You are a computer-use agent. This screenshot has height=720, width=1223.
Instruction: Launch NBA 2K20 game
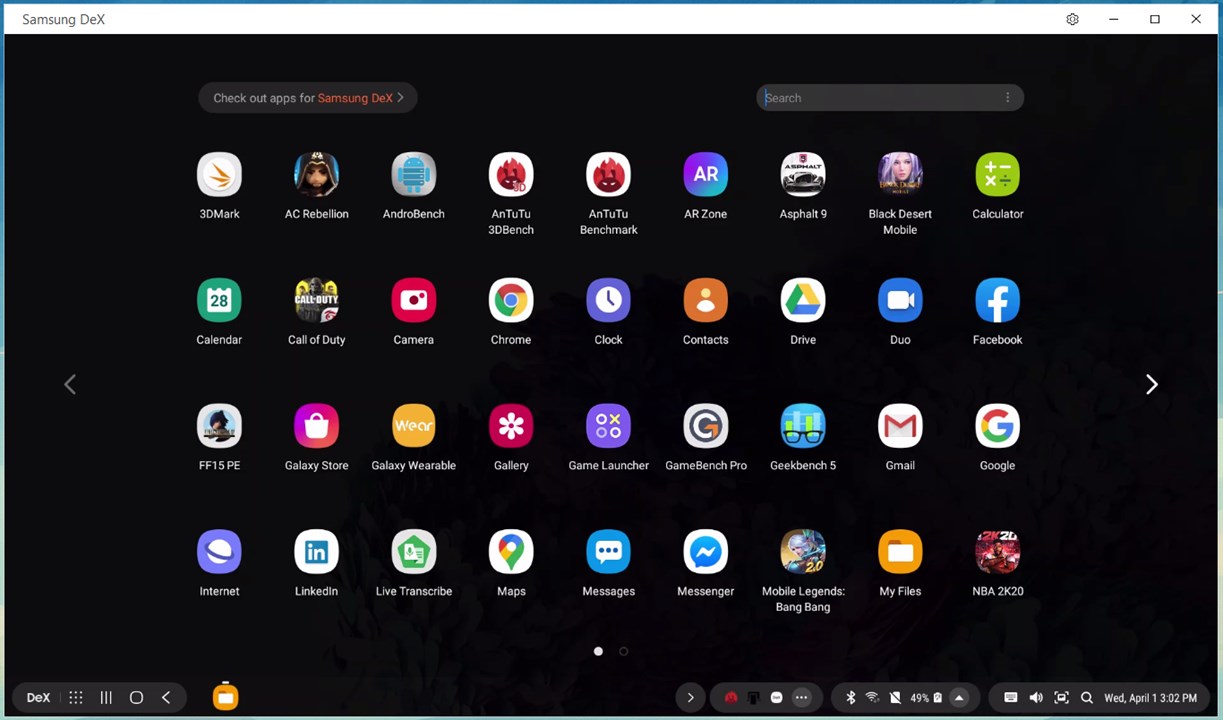click(998, 552)
